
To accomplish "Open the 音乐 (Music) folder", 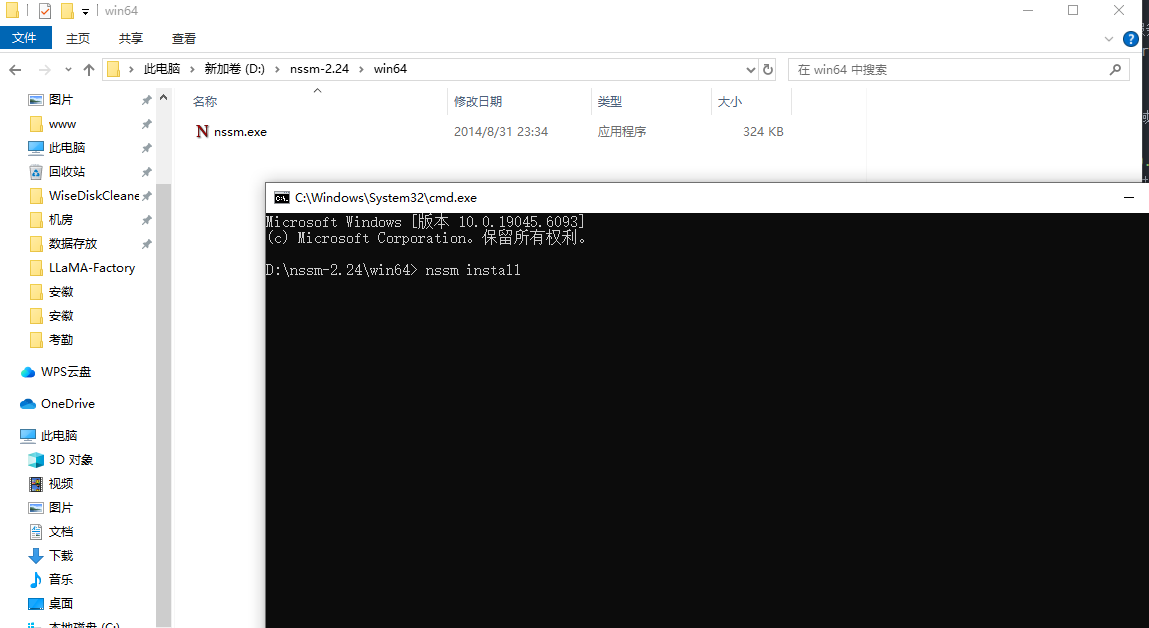I will coord(60,579).
